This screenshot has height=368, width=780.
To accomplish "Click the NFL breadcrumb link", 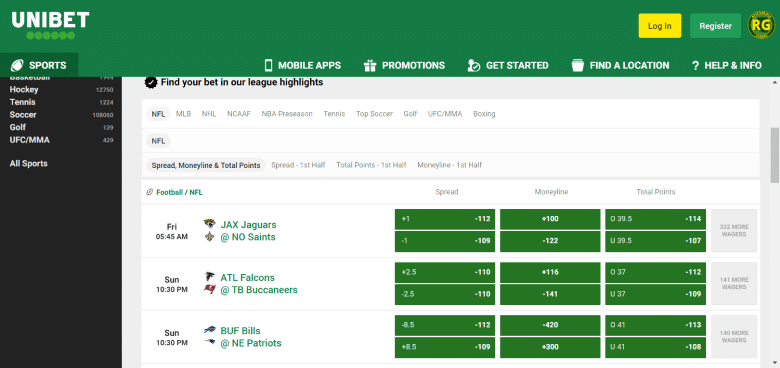I will (x=196, y=192).
